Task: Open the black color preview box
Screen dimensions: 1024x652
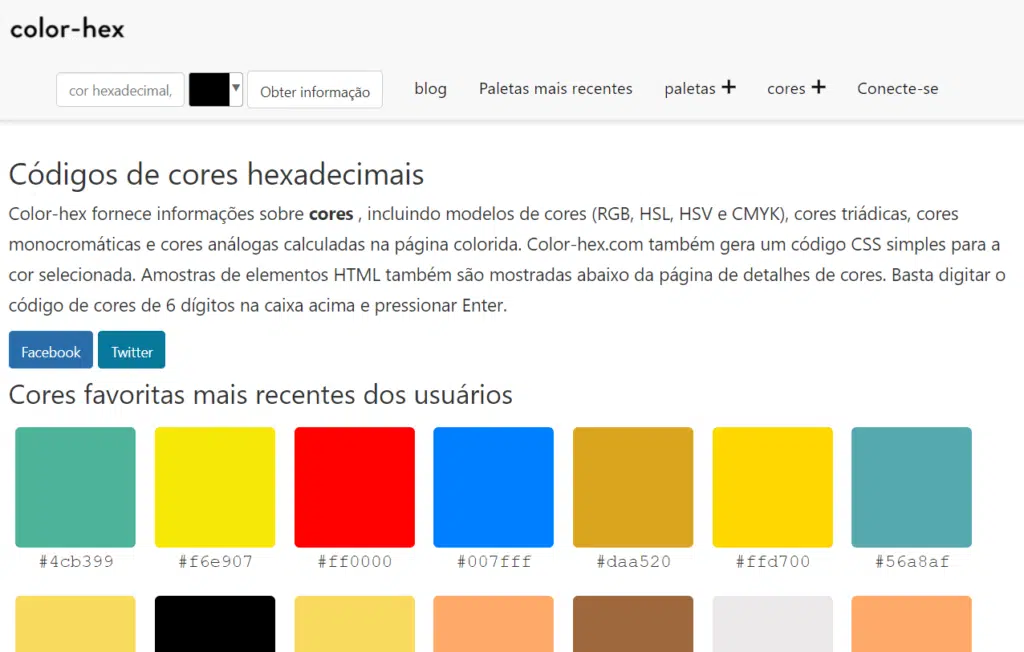Action: (210, 90)
